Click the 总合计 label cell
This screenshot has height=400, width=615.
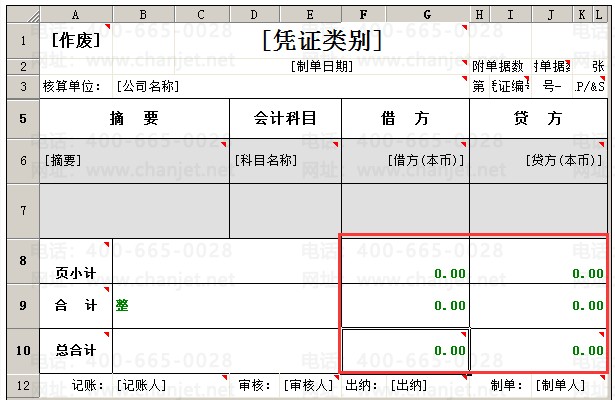pos(76,351)
